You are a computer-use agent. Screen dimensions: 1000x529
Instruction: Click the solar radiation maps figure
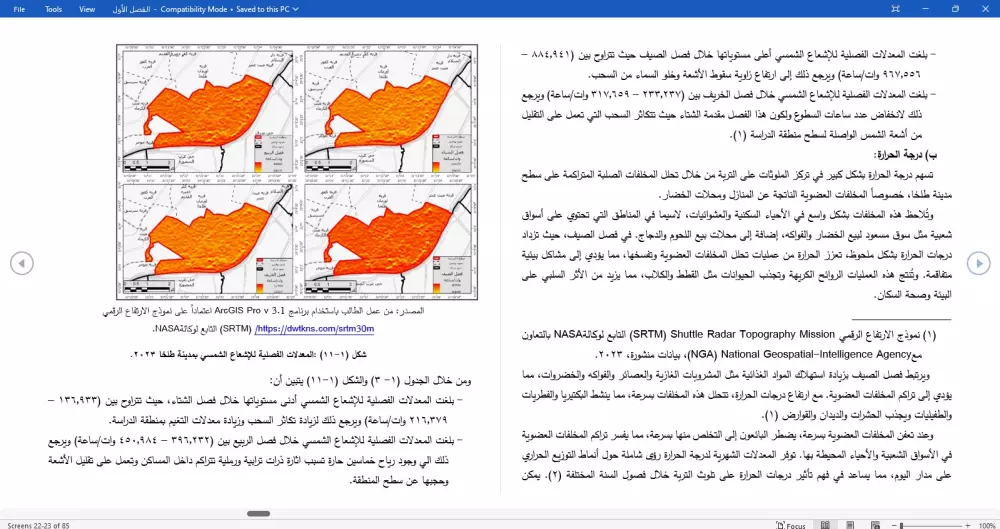(x=297, y=172)
